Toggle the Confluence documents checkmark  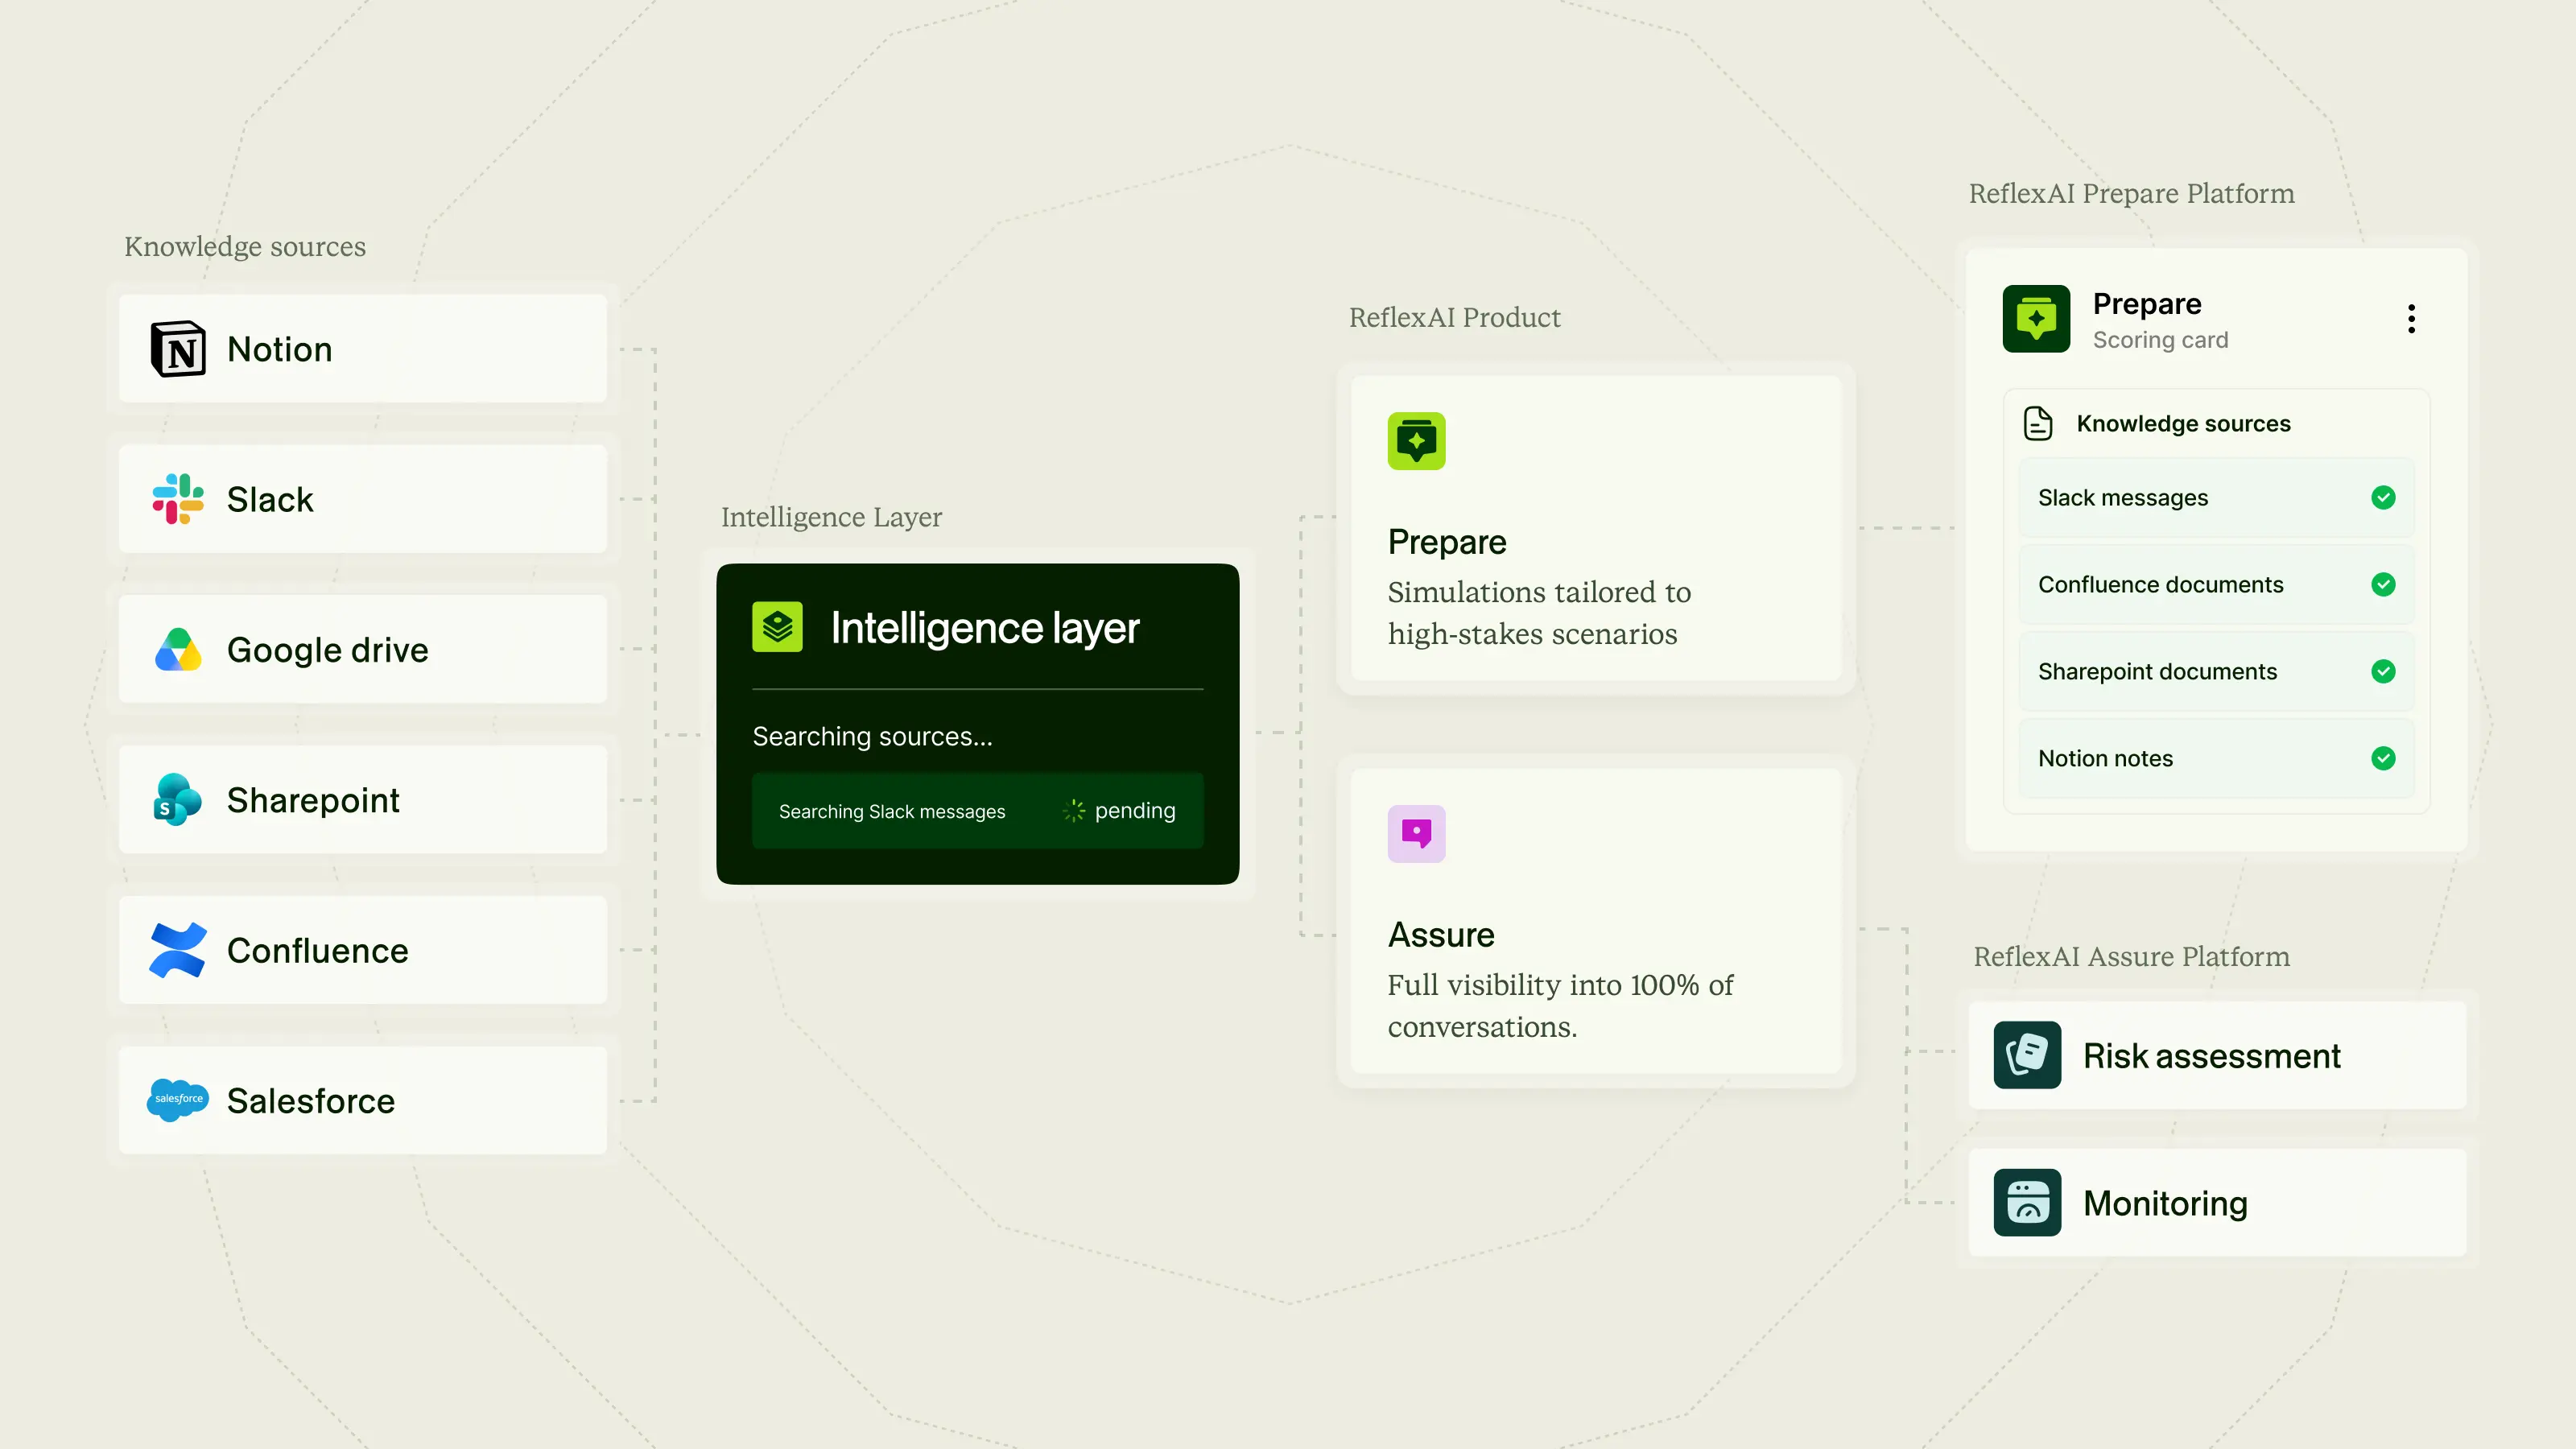coord(2383,585)
